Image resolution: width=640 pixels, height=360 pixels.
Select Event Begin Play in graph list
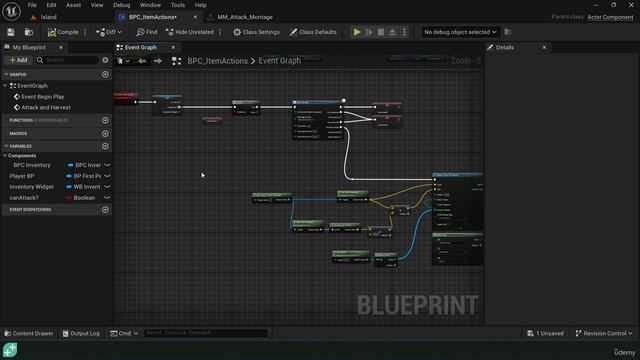[x=42, y=97]
